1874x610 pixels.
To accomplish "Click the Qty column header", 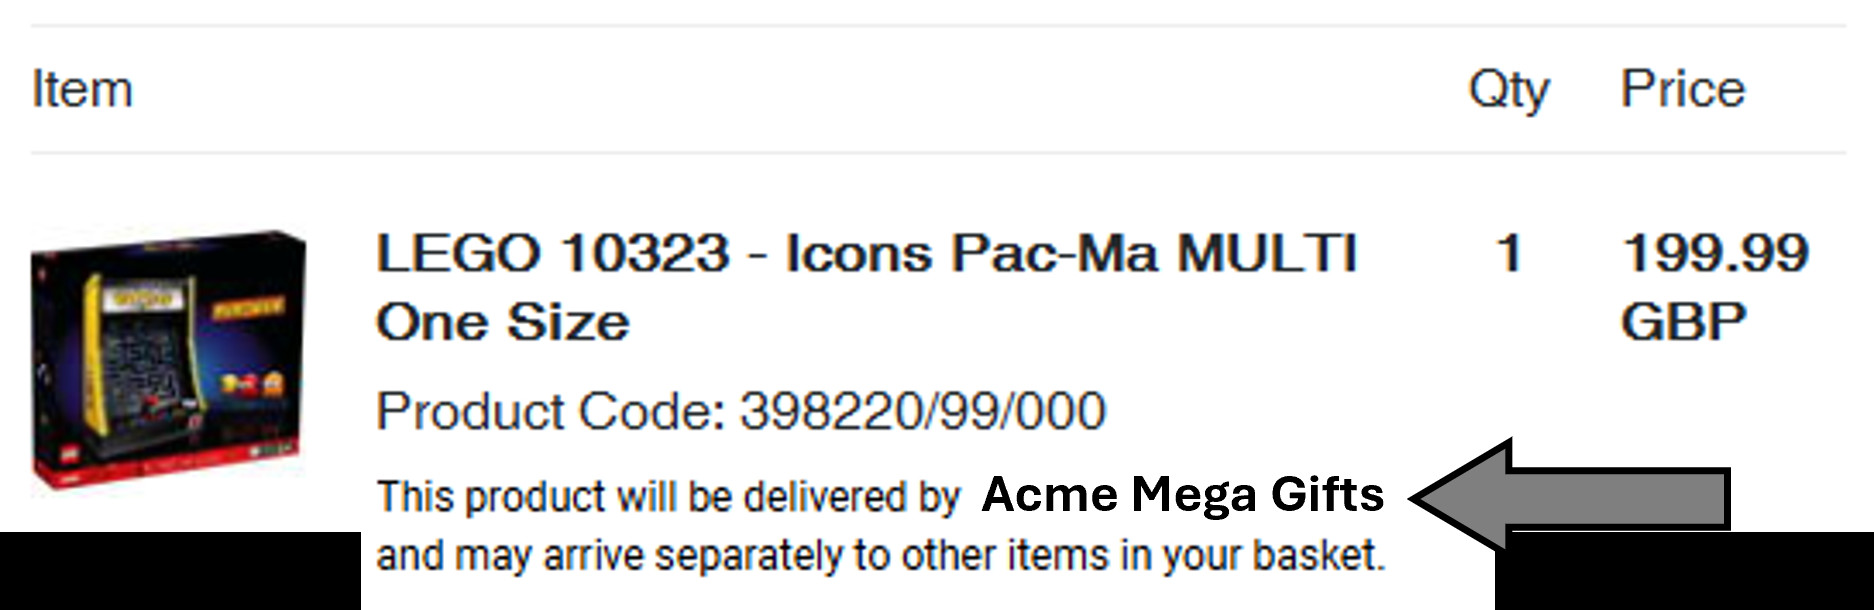I will [1508, 91].
